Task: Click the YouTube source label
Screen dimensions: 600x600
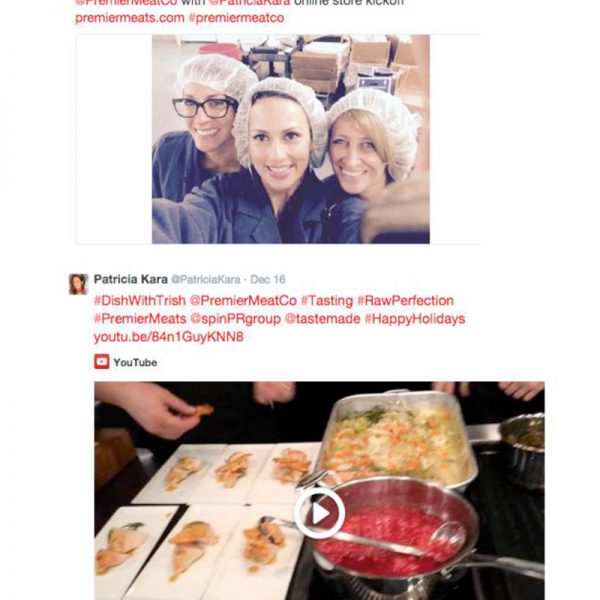Action: click(135, 362)
